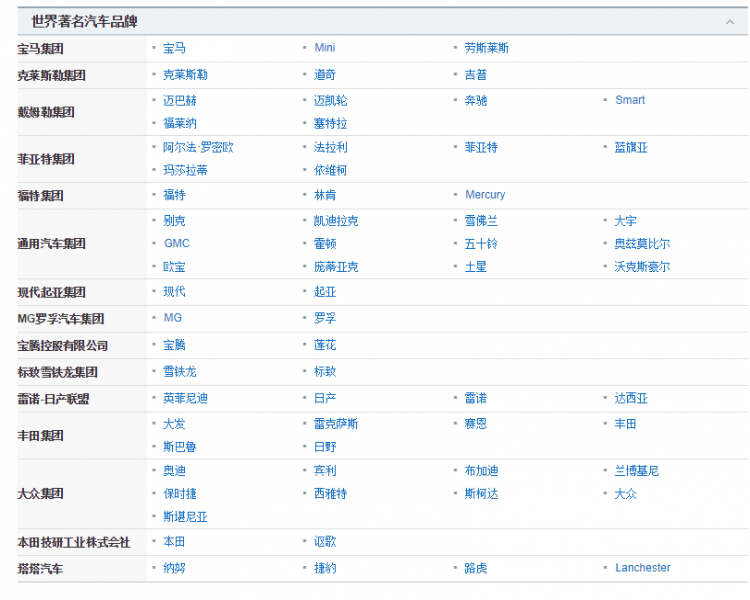Click the 欧宝 link

click(174, 267)
